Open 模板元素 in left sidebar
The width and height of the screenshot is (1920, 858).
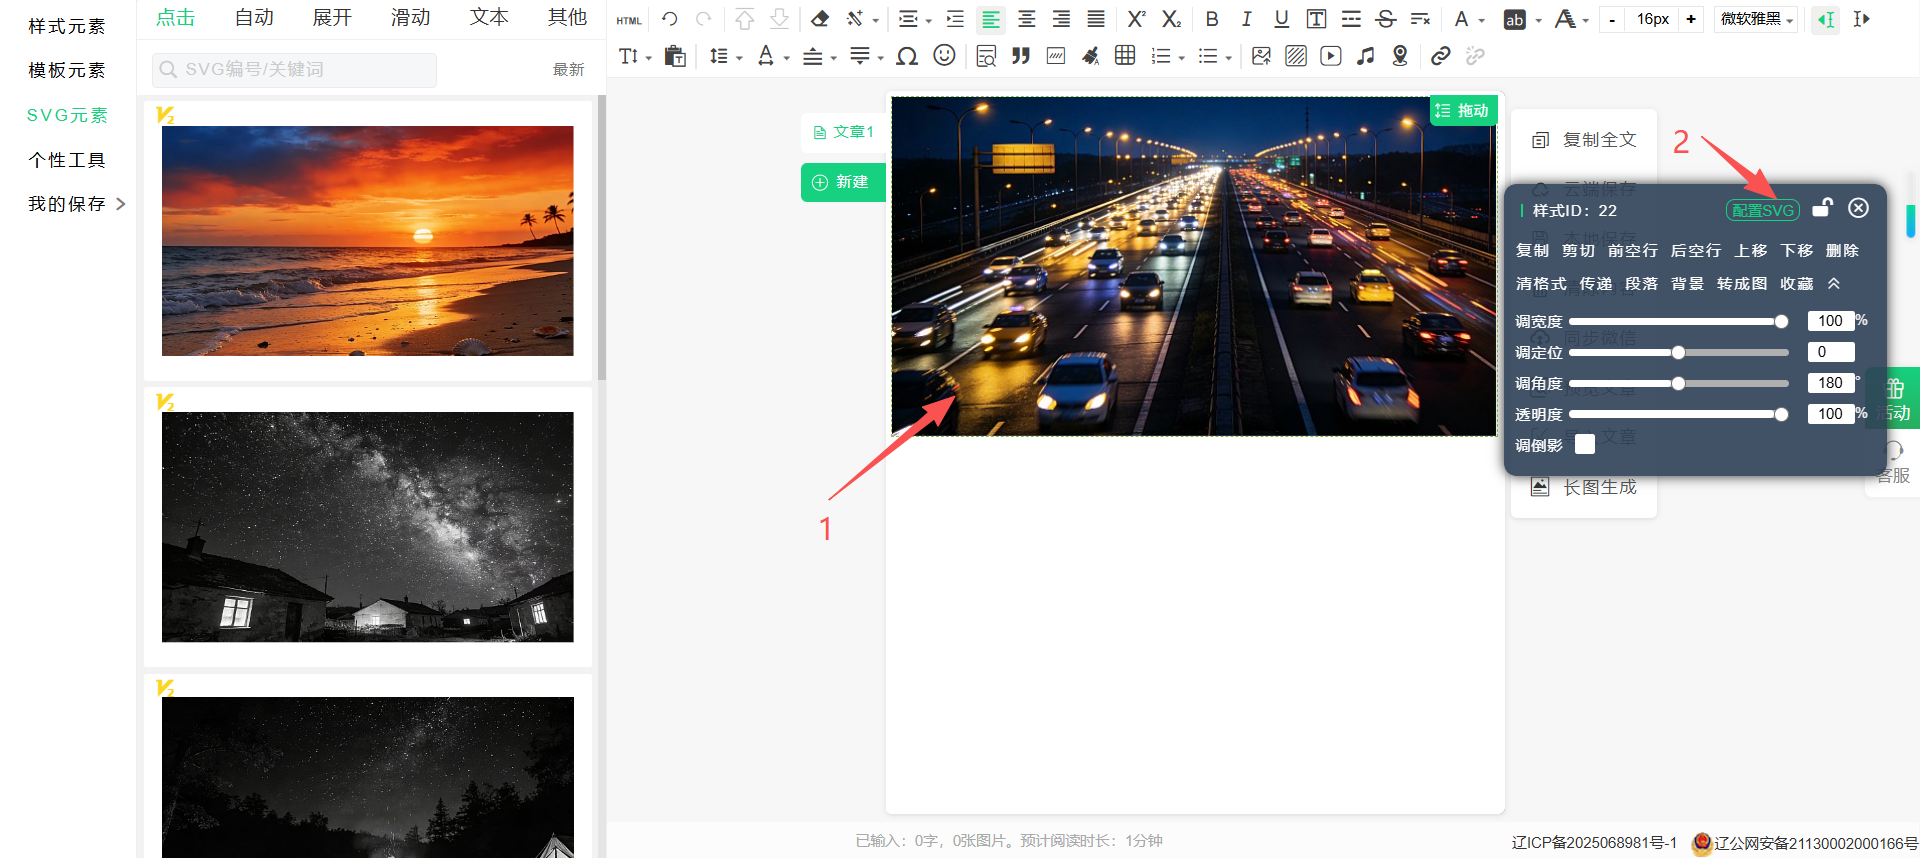(66, 70)
